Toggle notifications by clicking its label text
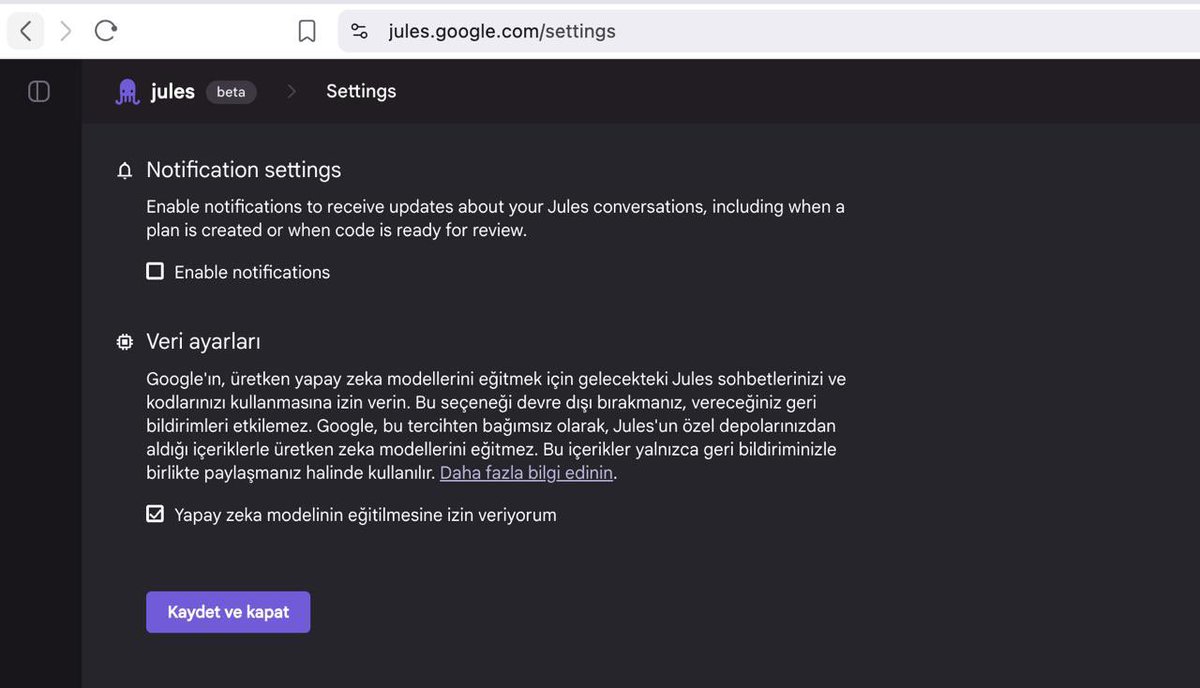The image size is (1200, 688). [249, 271]
